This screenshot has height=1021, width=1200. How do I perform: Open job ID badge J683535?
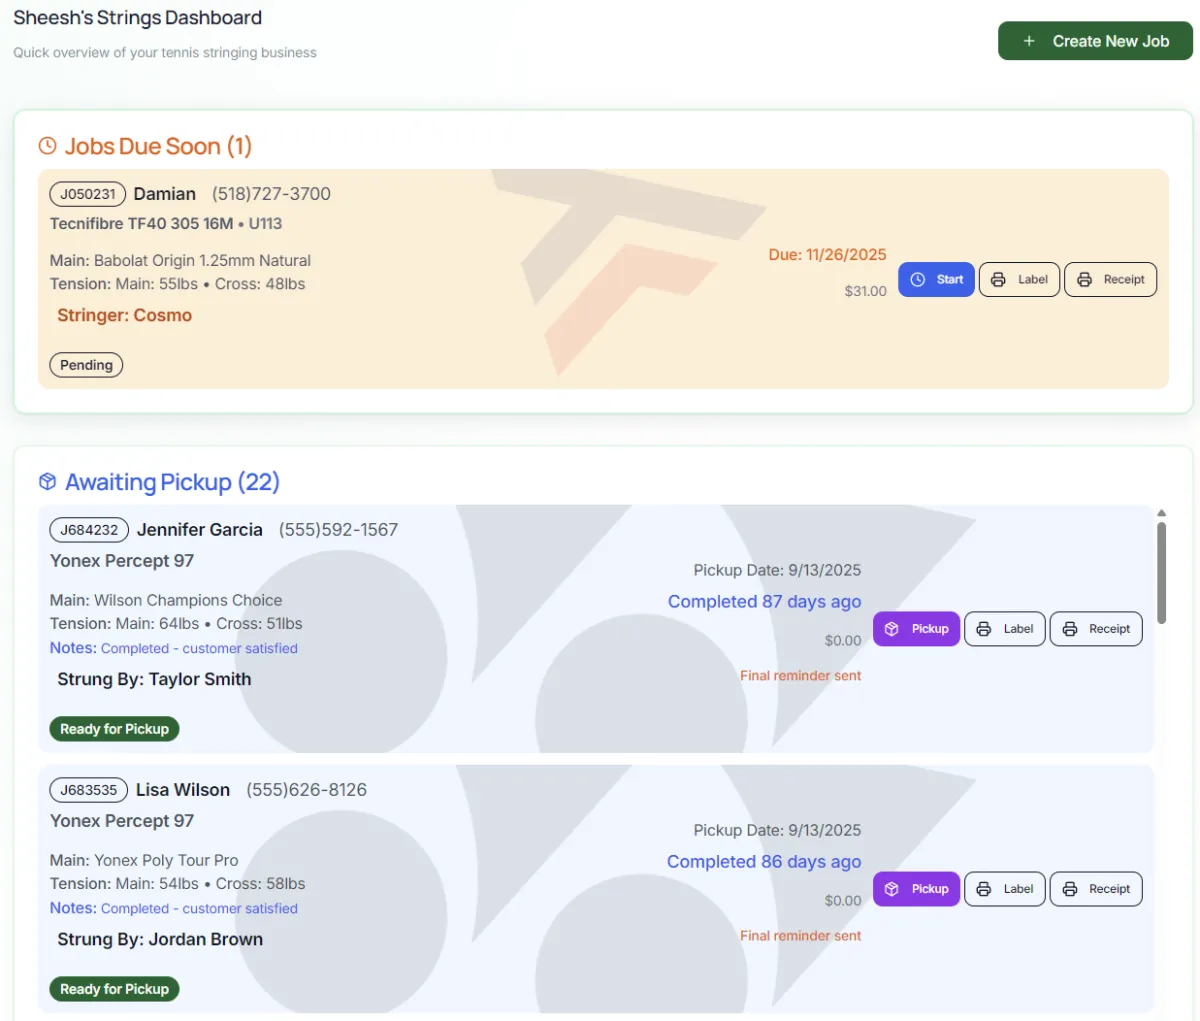pos(88,790)
